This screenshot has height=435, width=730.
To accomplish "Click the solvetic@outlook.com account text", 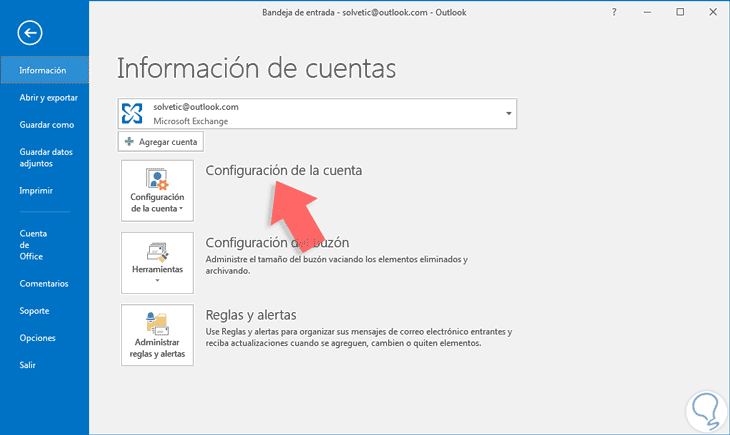I will pyautogui.click(x=196, y=107).
